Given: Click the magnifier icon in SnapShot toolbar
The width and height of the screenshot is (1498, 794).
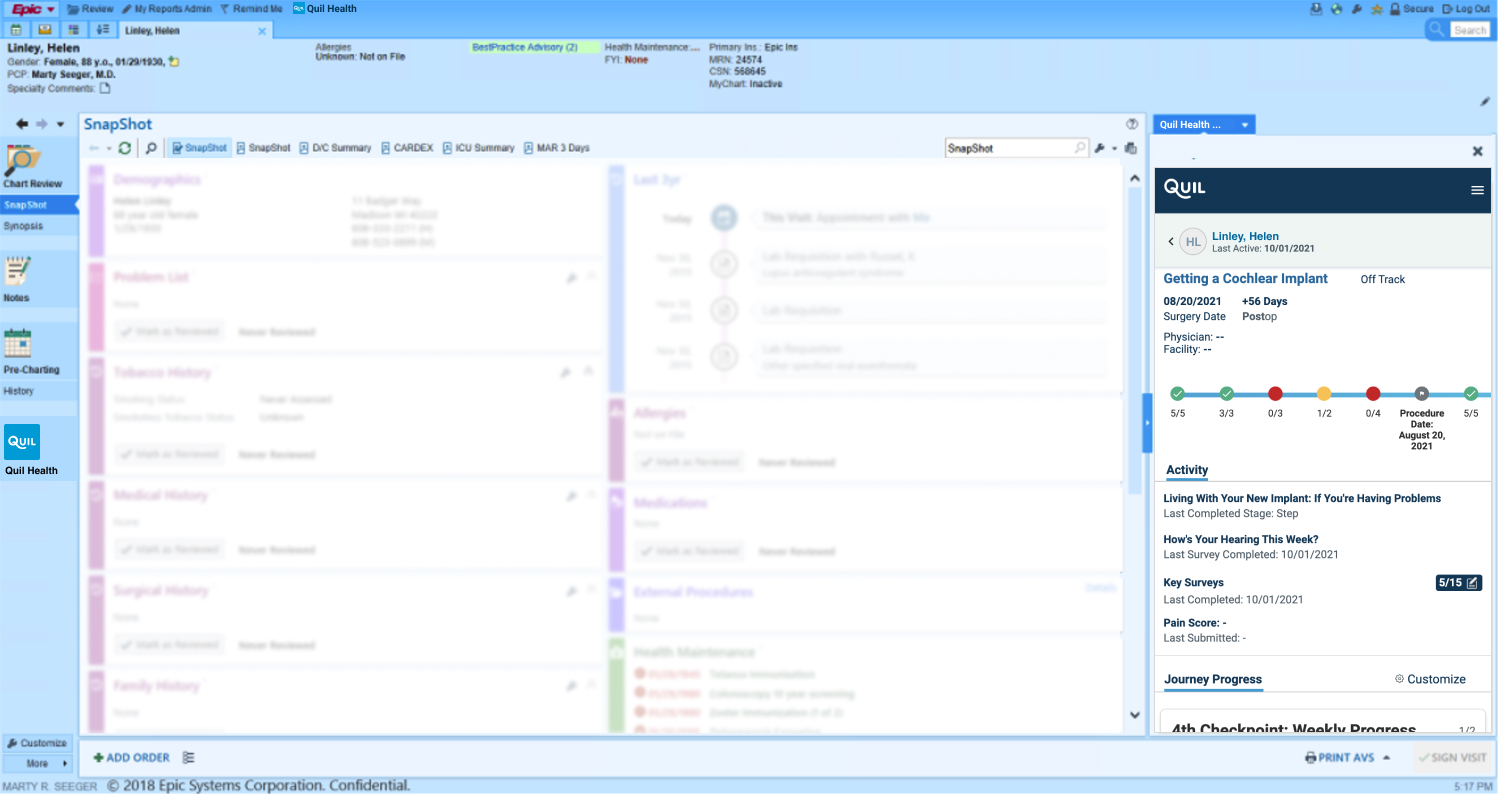Looking at the screenshot, I should point(151,148).
